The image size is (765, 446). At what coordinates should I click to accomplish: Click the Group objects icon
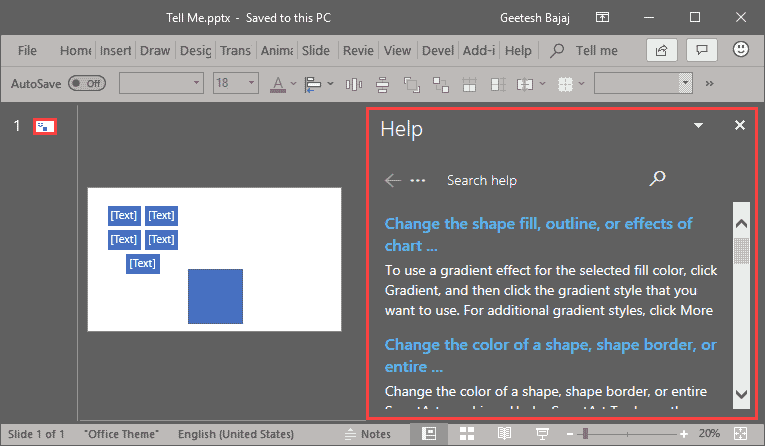coord(441,84)
